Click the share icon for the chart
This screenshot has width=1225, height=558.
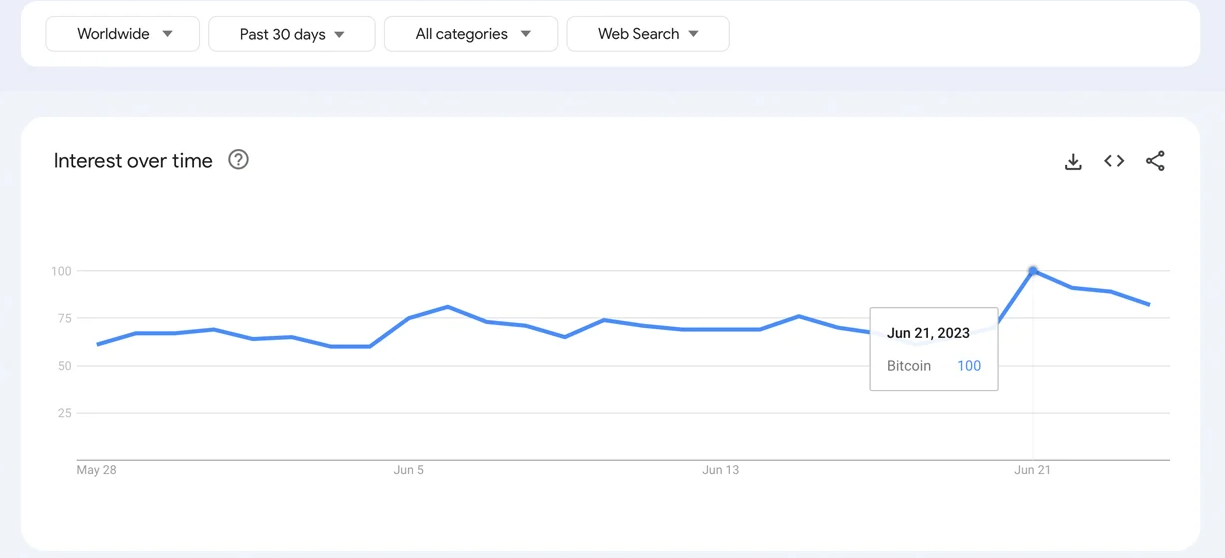pyautogui.click(x=1155, y=161)
